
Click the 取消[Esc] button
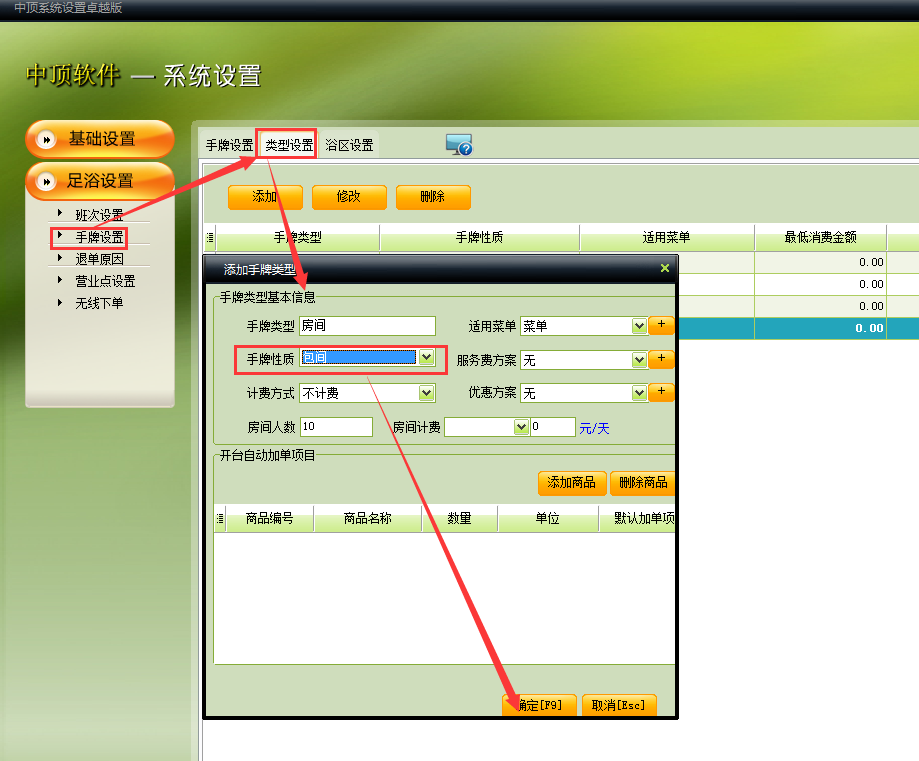click(619, 705)
